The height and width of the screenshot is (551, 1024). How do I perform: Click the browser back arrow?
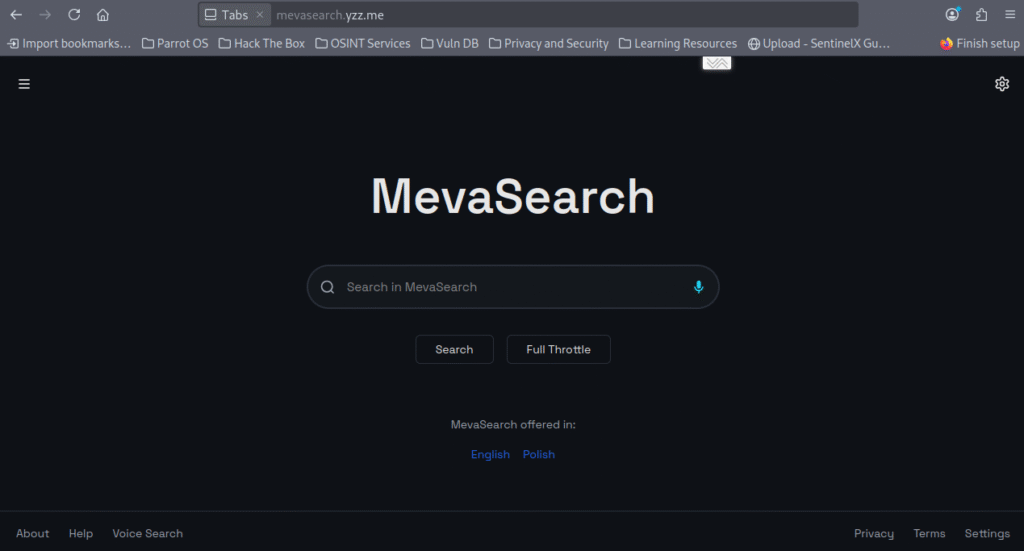pyautogui.click(x=16, y=15)
